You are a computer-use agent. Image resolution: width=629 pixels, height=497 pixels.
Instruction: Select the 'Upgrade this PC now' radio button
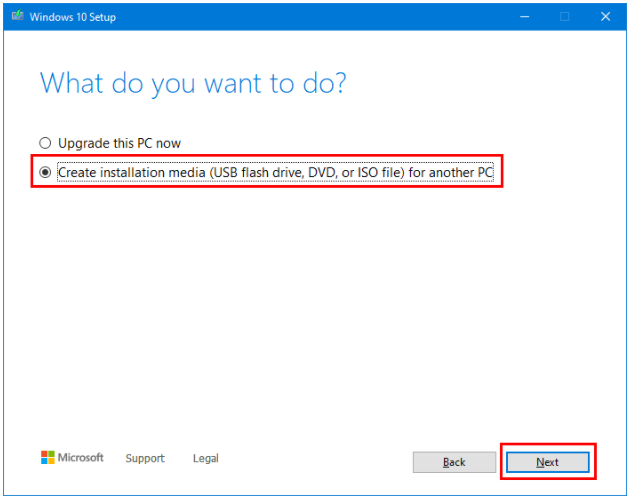(44, 143)
